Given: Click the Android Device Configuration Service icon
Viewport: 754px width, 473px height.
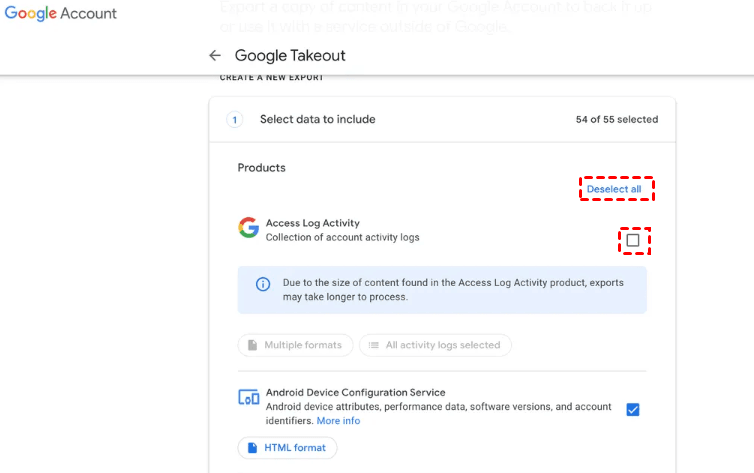Looking at the screenshot, I should tap(248, 398).
